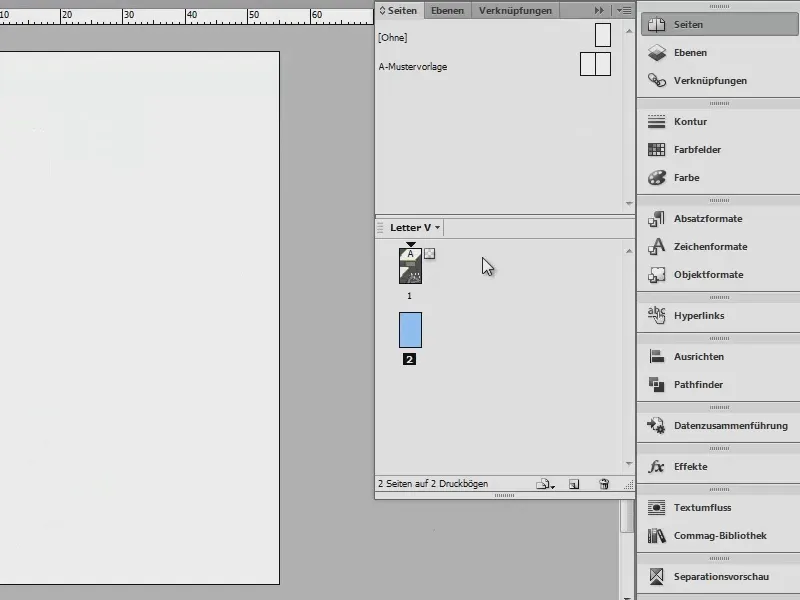Click the '2 Seiten auf 2 Druckbögen' status text
Viewport: 800px width, 600px height.
[433, 484]
